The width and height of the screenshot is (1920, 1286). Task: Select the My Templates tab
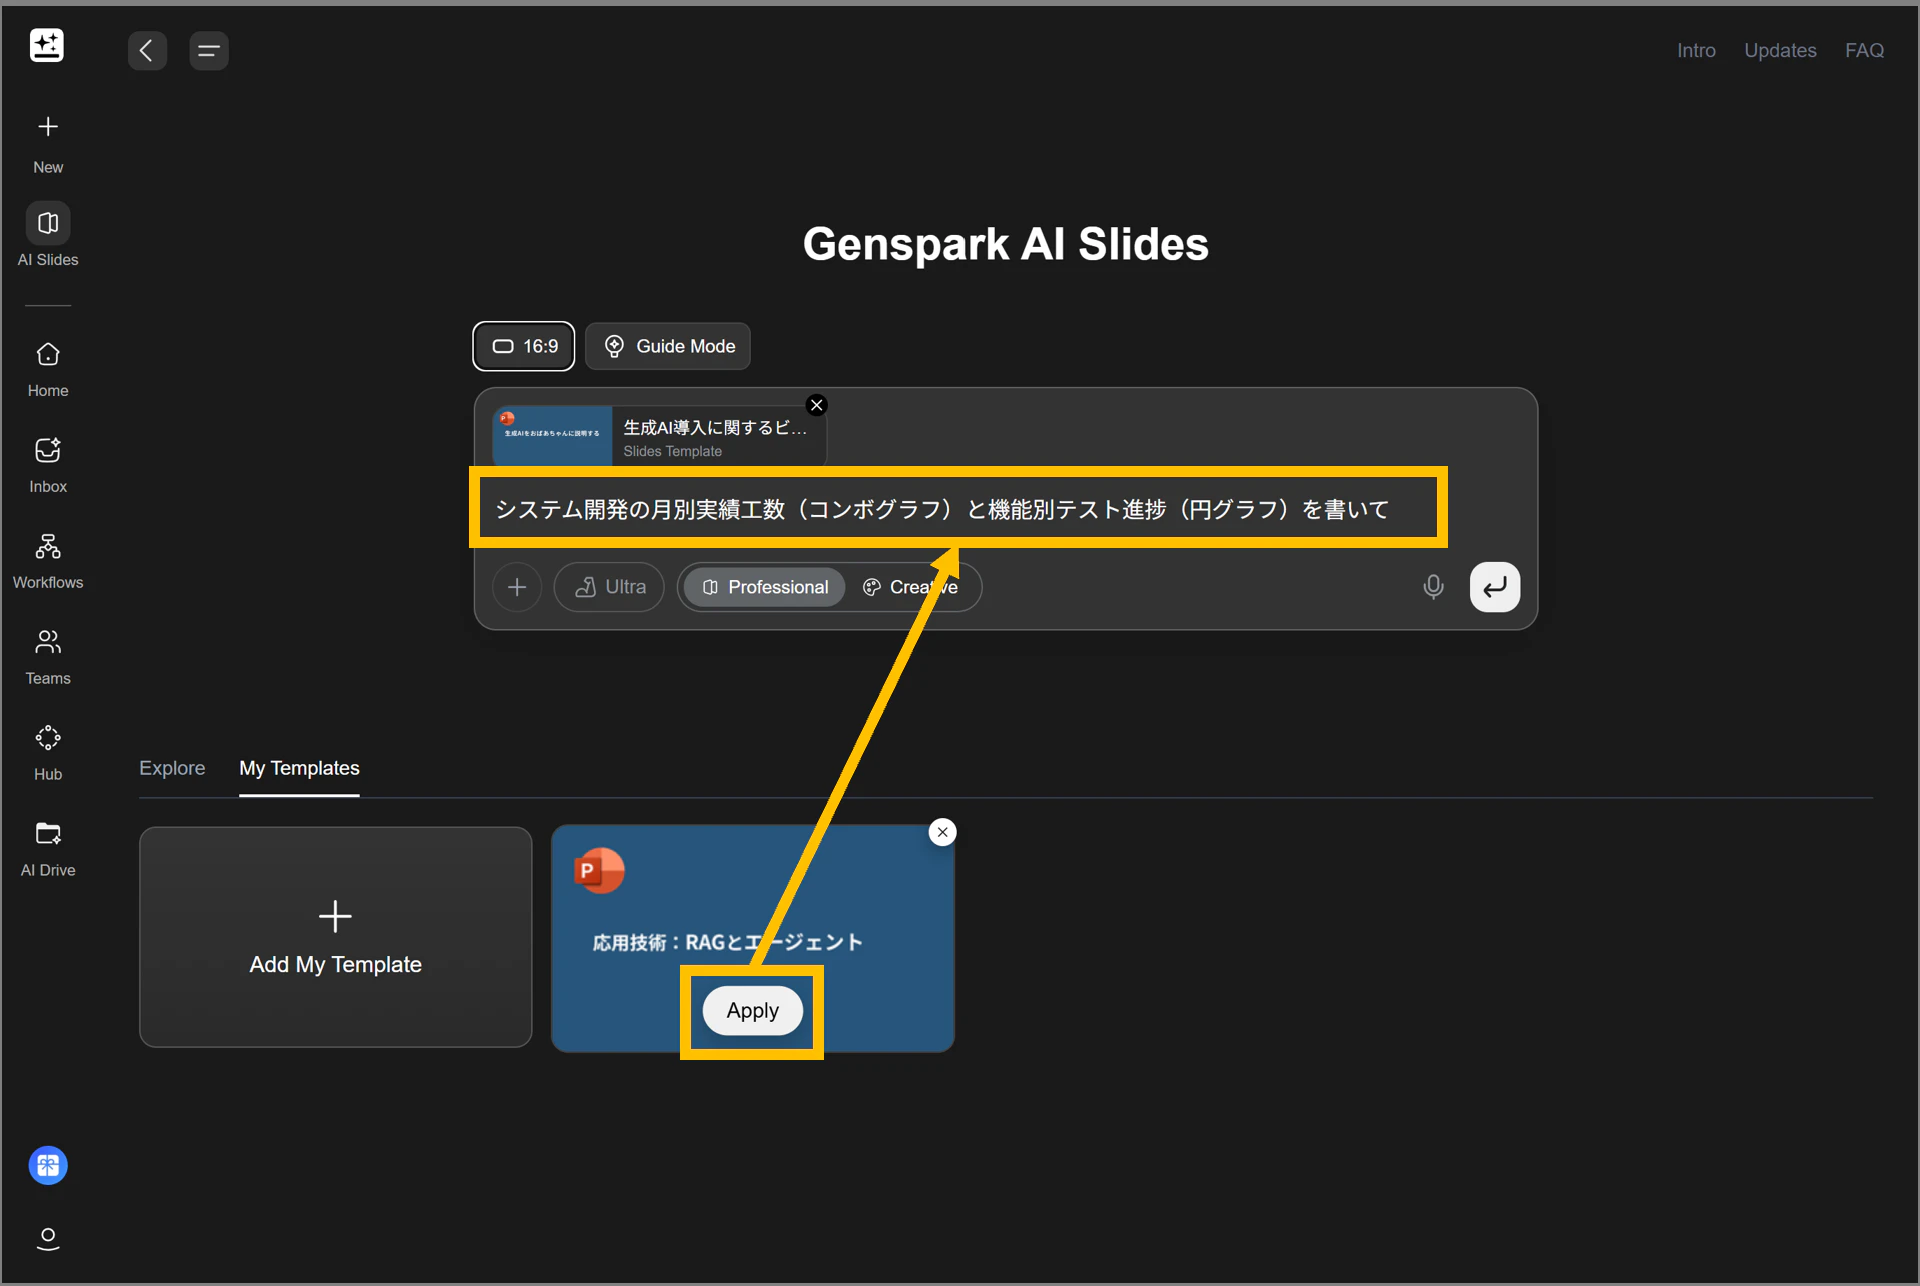[299, 768]
